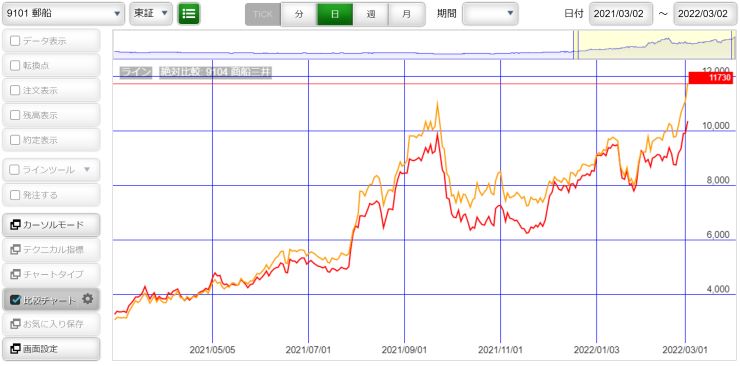Click the highlighted range in overview navigator
This screenshot has width=740, height=366.
656,45
